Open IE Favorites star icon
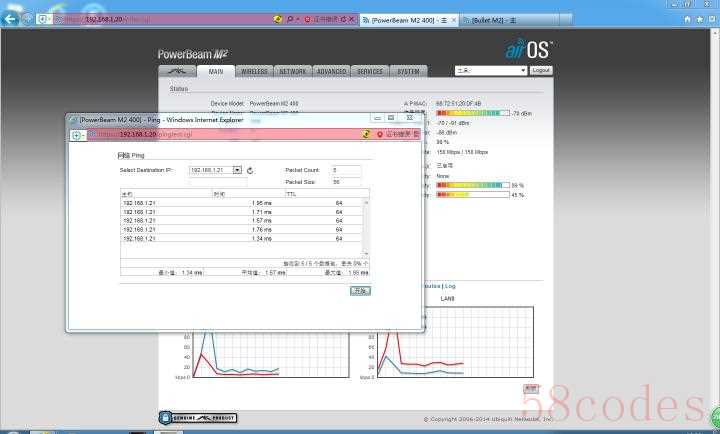720x434 pixels. [699, 19]
